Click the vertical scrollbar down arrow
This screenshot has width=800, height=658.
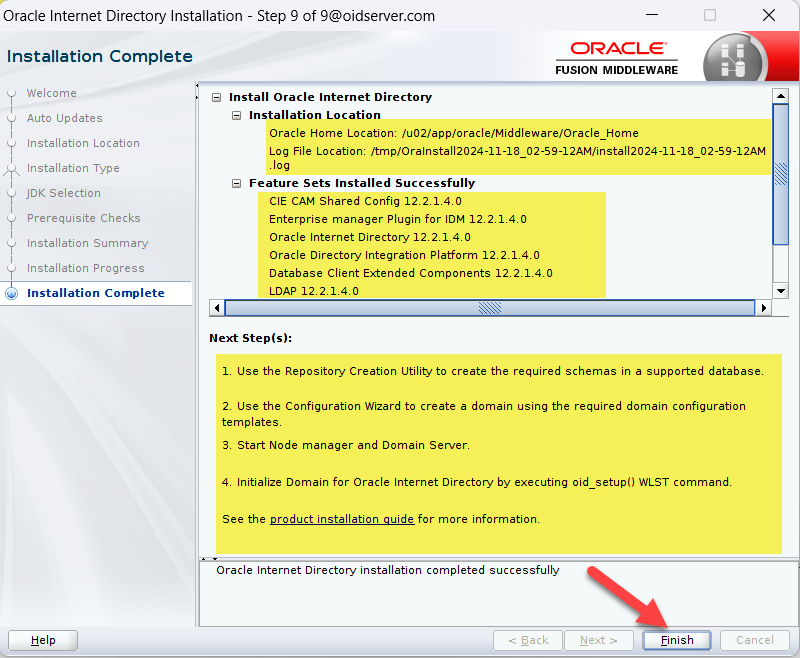781,291
